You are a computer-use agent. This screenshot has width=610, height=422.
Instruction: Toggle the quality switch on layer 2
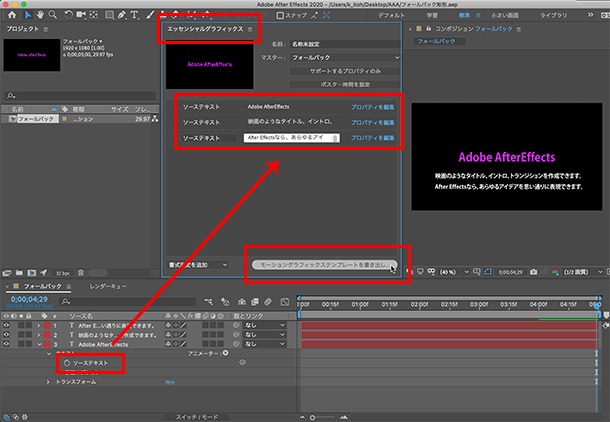click(183, 334)
